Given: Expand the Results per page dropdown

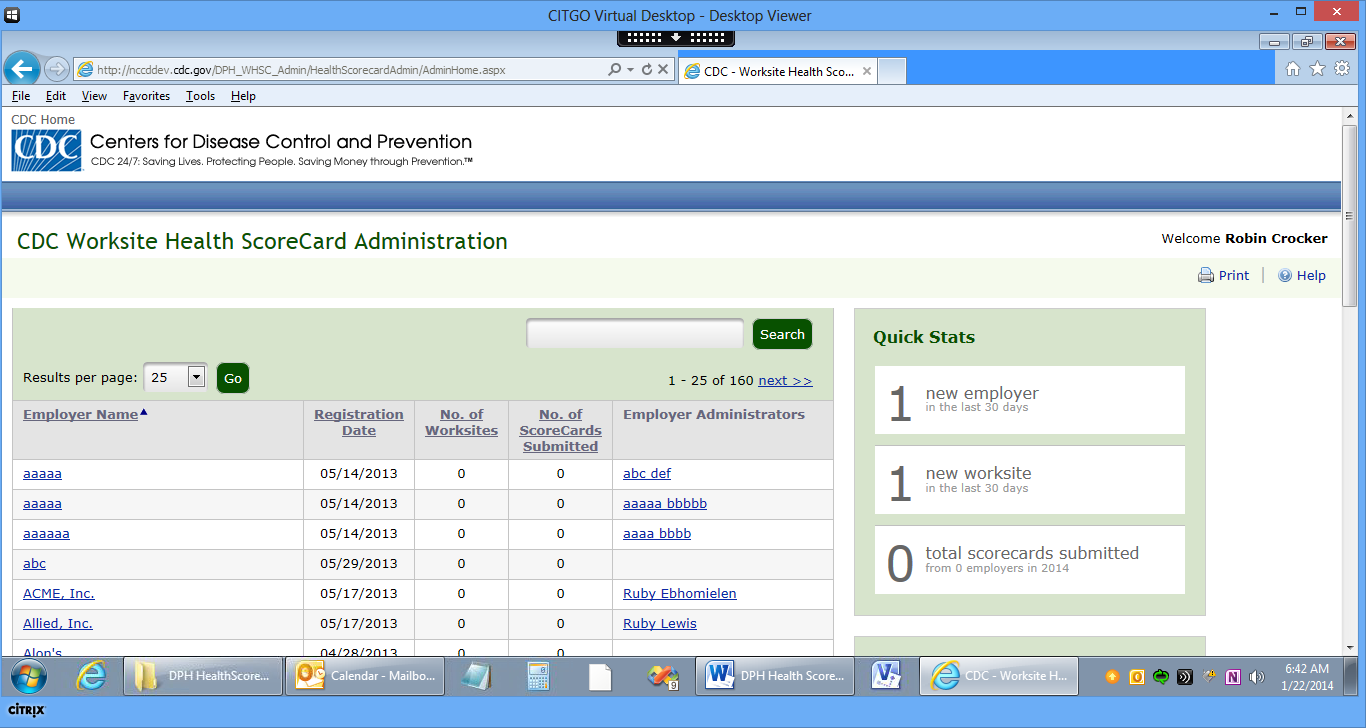Looking at the screenshot, I should pos(196,378).
